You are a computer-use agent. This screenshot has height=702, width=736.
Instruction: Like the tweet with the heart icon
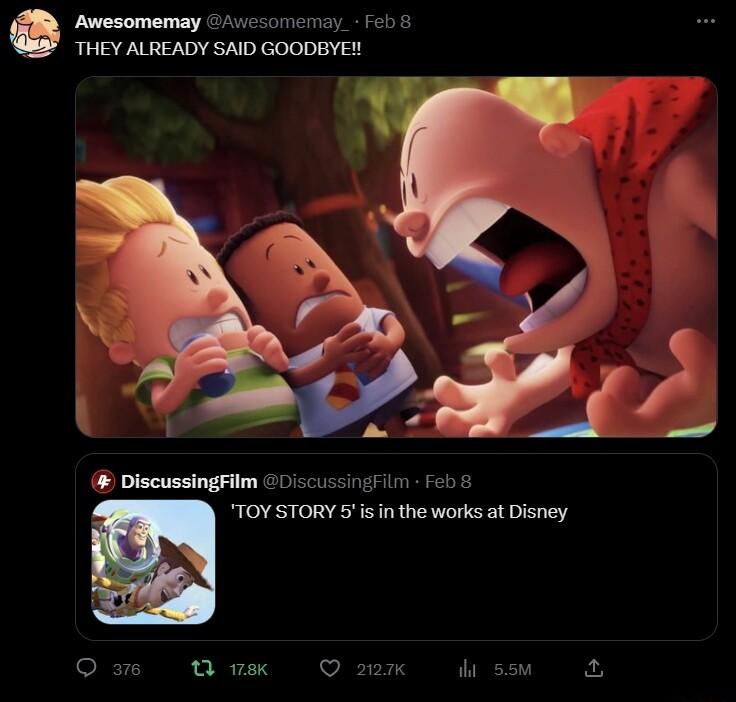[x=329, y=668]
